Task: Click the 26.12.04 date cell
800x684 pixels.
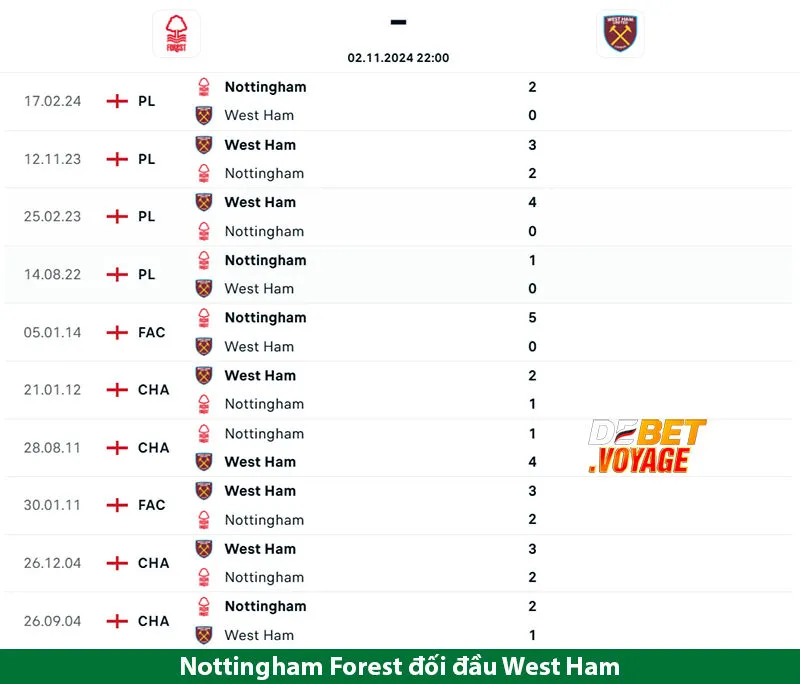Action: tap(52, 563)
